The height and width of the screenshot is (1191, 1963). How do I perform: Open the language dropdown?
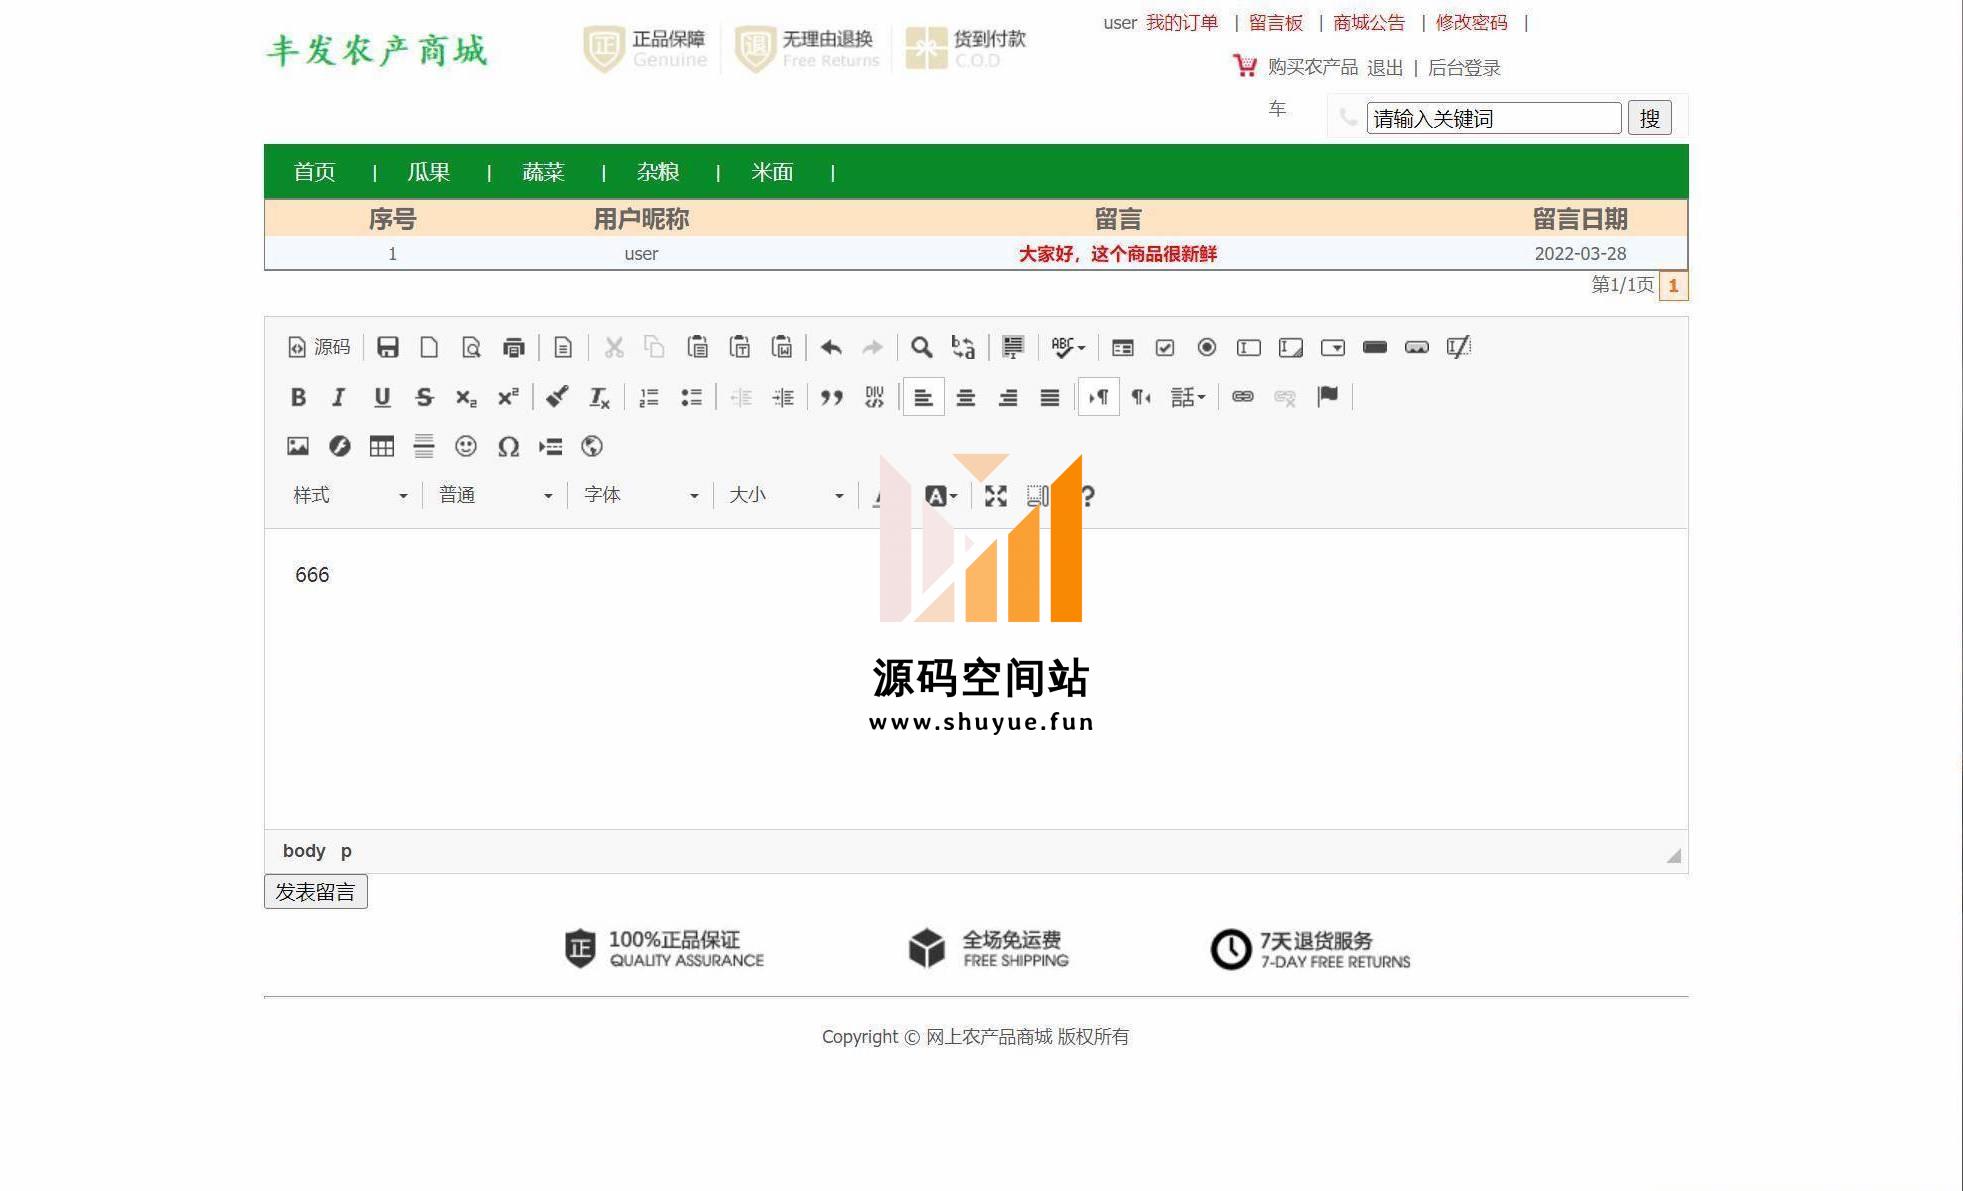pos(1188,397)
